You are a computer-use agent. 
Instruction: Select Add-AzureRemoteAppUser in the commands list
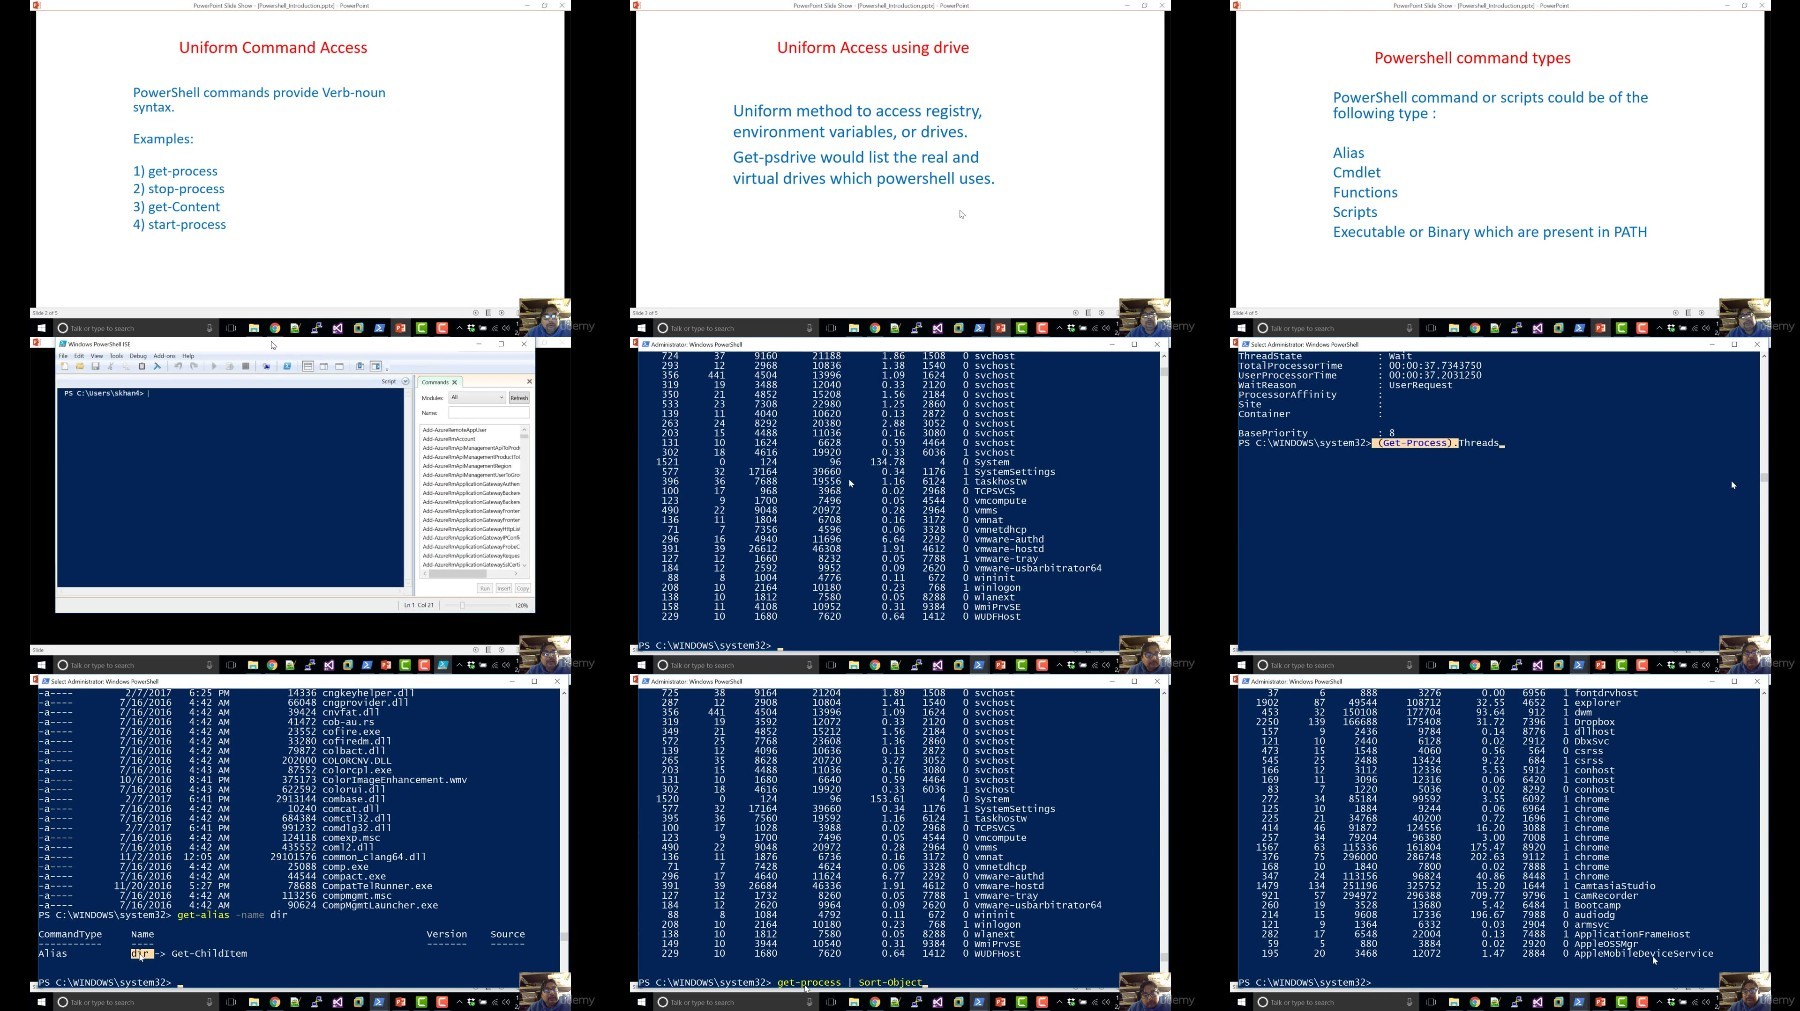(x=455, y=430)
